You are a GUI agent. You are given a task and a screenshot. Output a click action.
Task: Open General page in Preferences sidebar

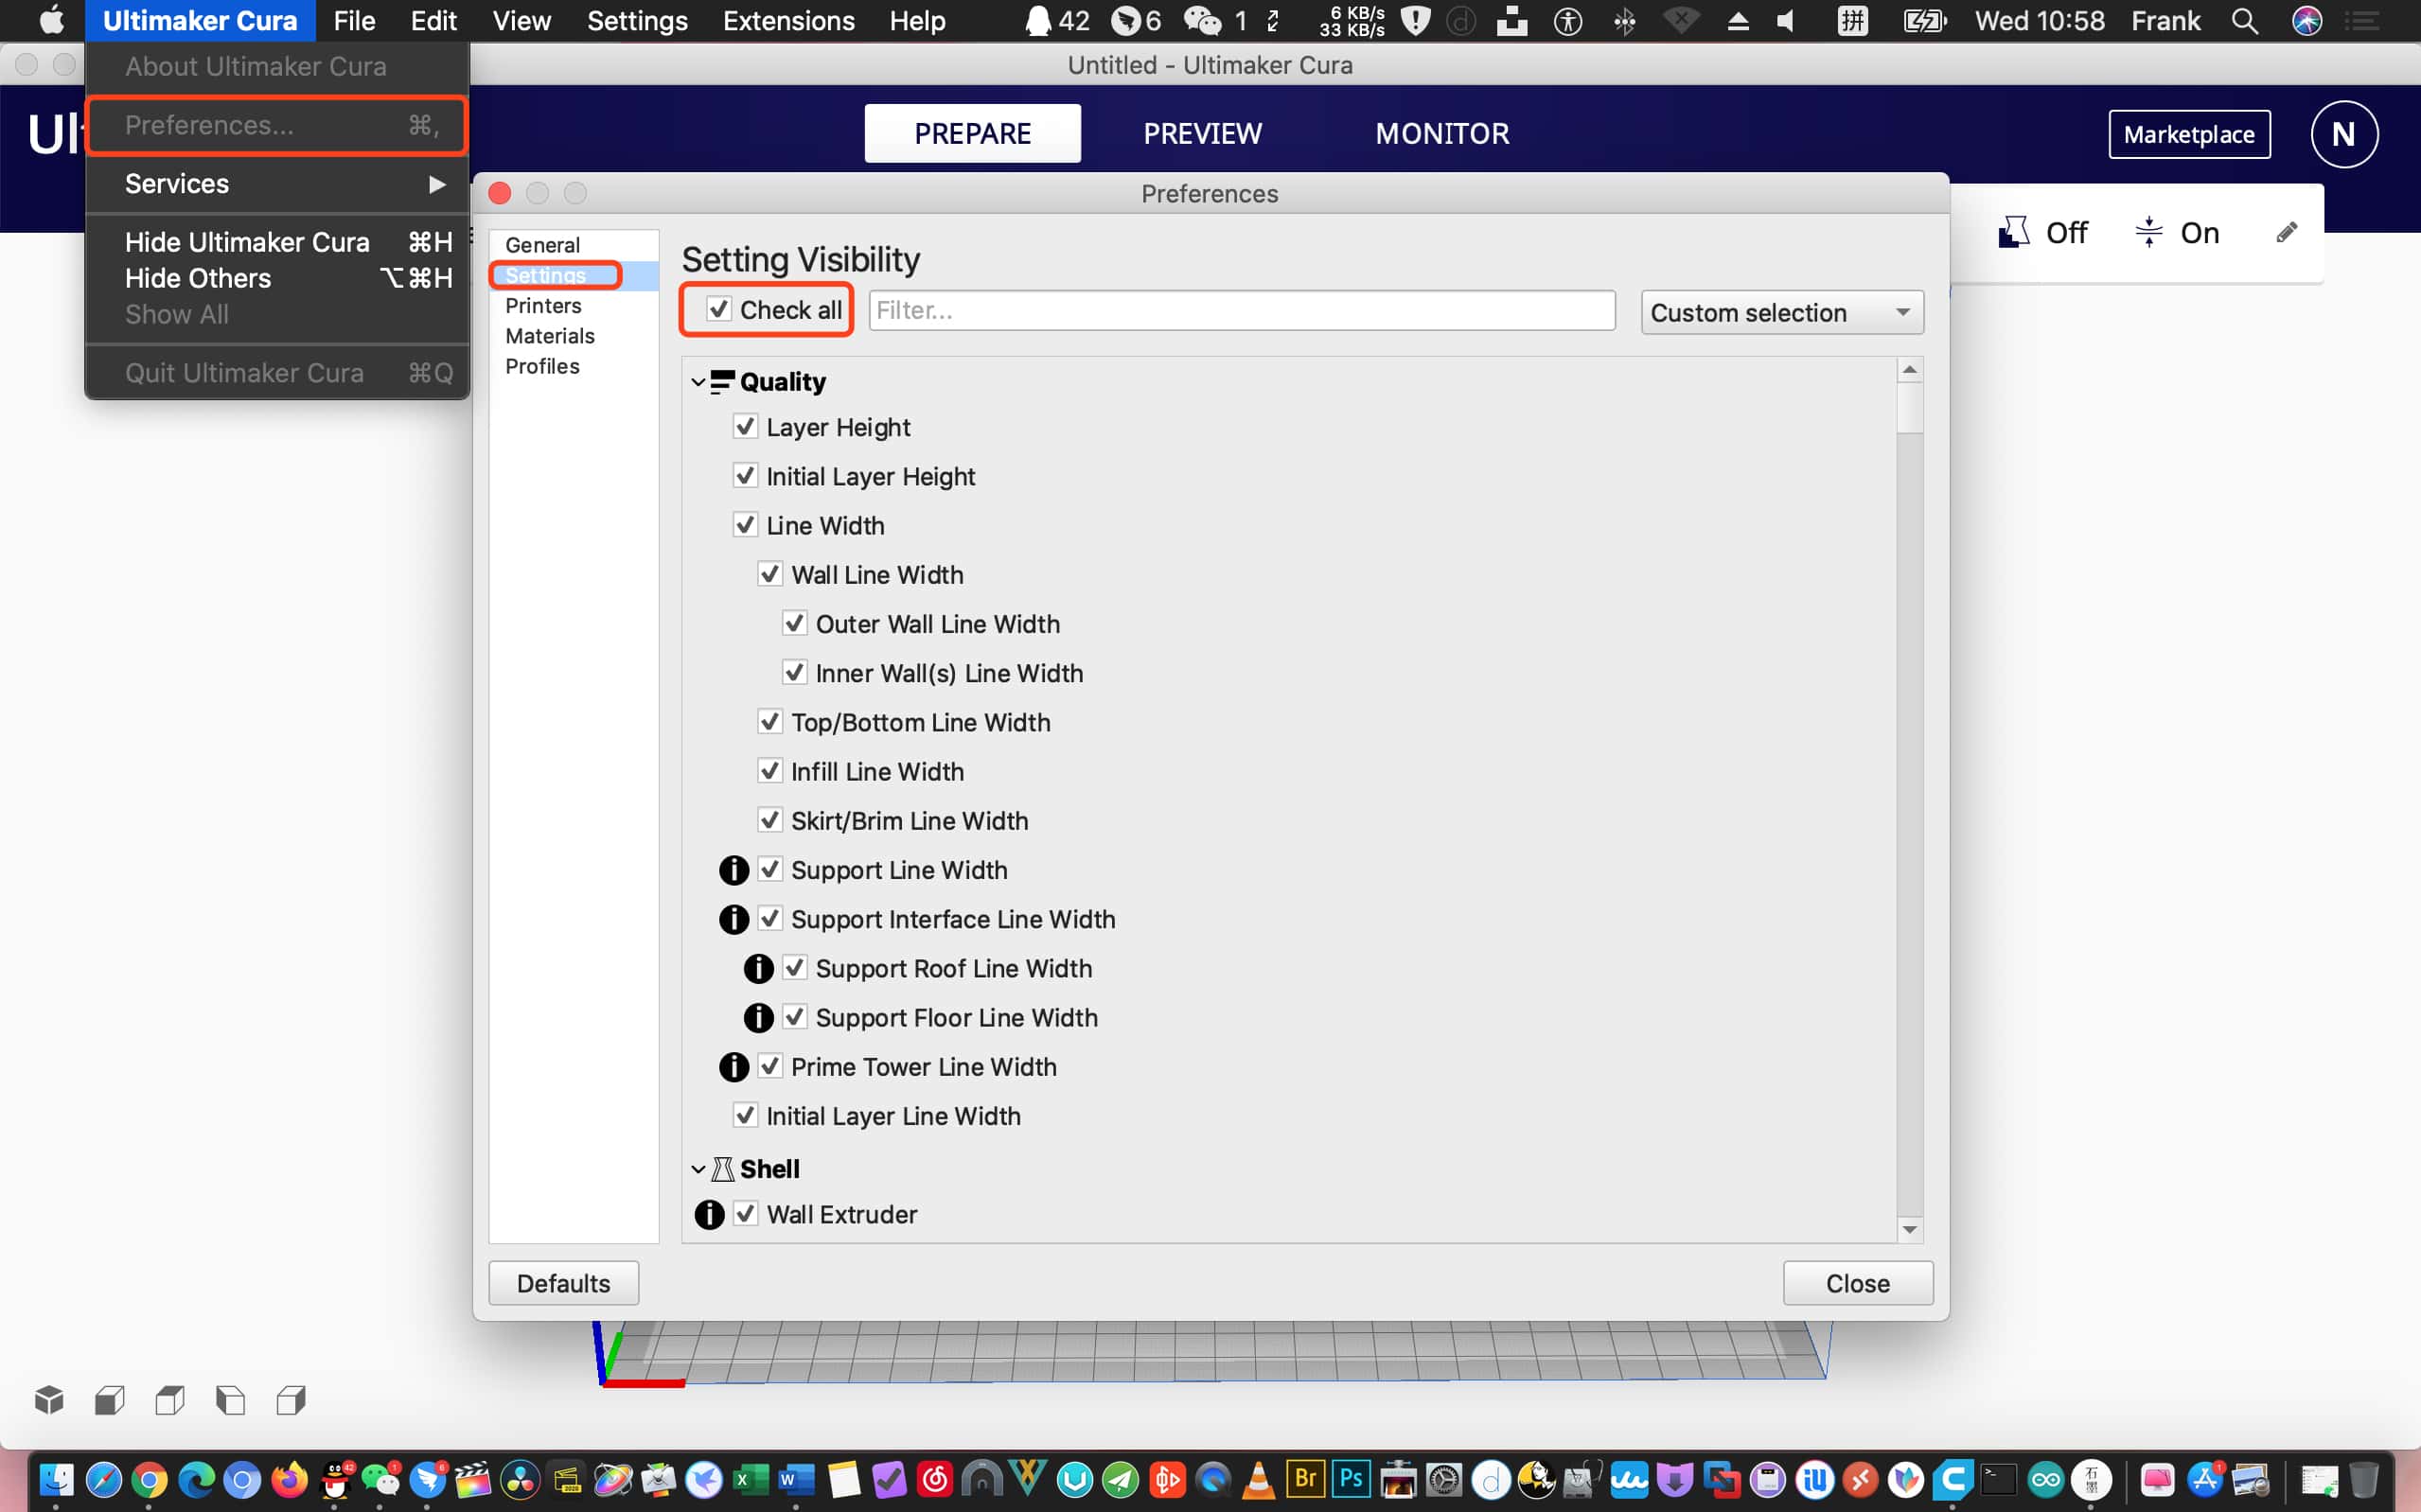pyautogui.click(x=573, y=245)
